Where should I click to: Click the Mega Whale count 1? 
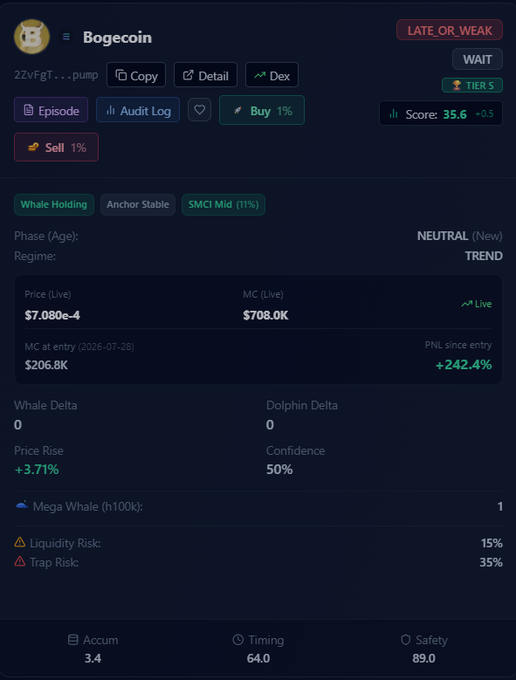point(500,507)
